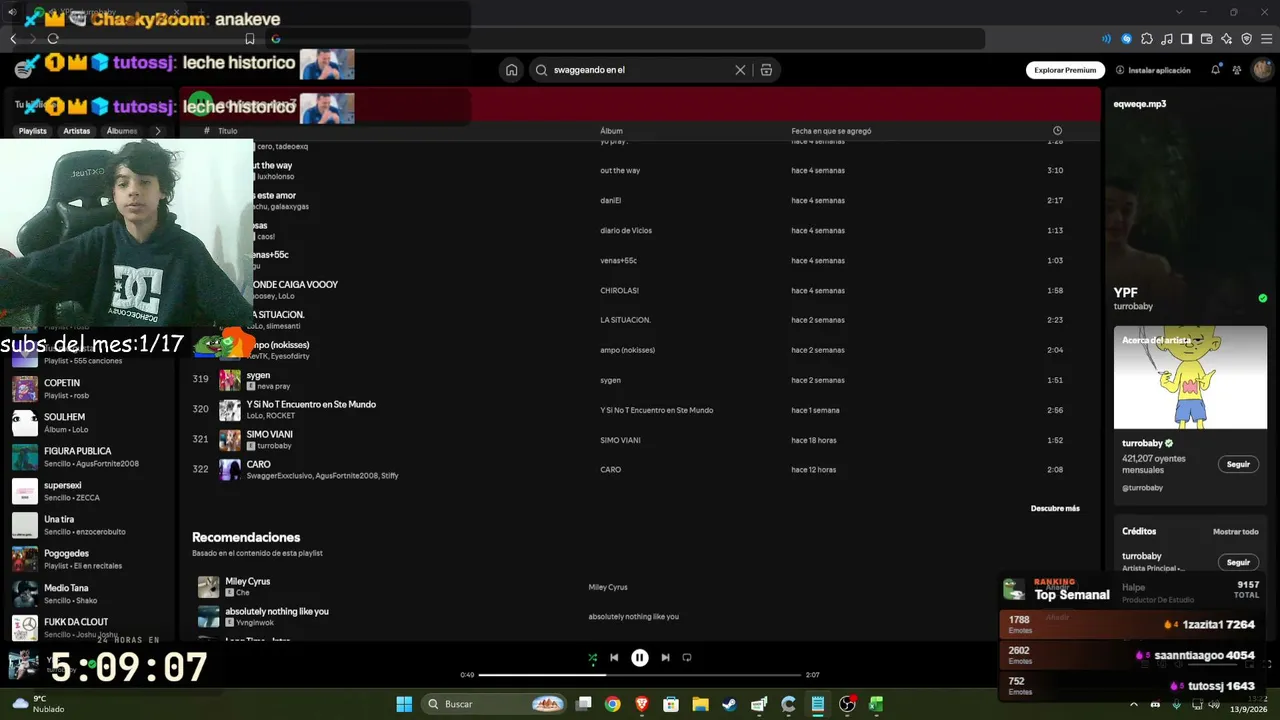Focus the search box containing 'swaggeando en el'
Viewport: 1280px width, 720px height.
coord(640,70)
